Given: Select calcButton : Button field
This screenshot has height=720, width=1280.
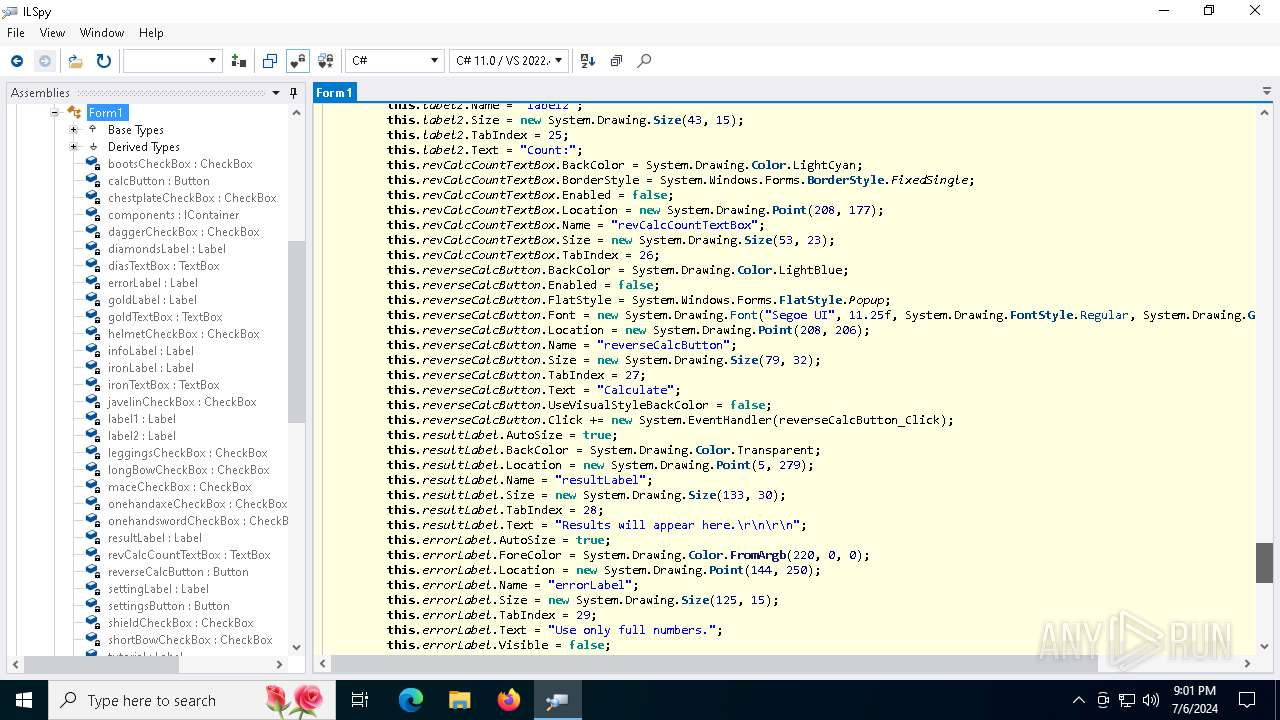Looking at the screenshot, I should coord(159,181).
